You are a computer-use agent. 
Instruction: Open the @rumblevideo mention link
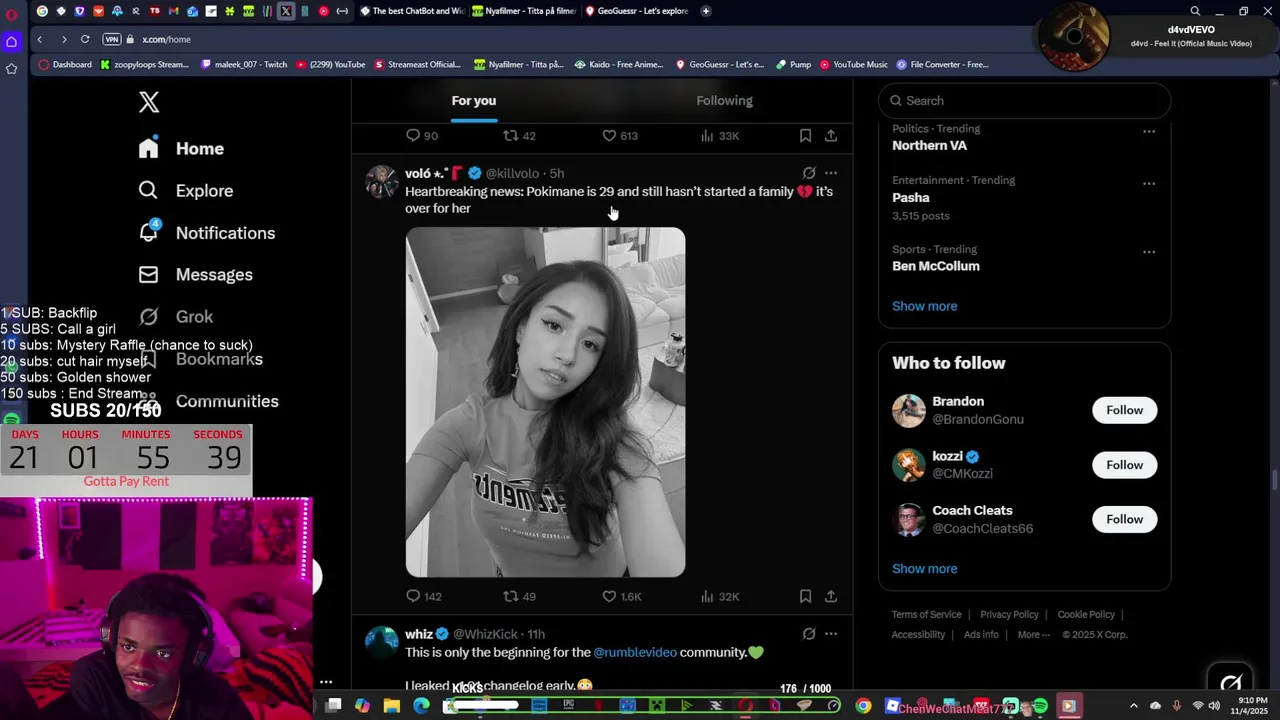coord(635,652)
